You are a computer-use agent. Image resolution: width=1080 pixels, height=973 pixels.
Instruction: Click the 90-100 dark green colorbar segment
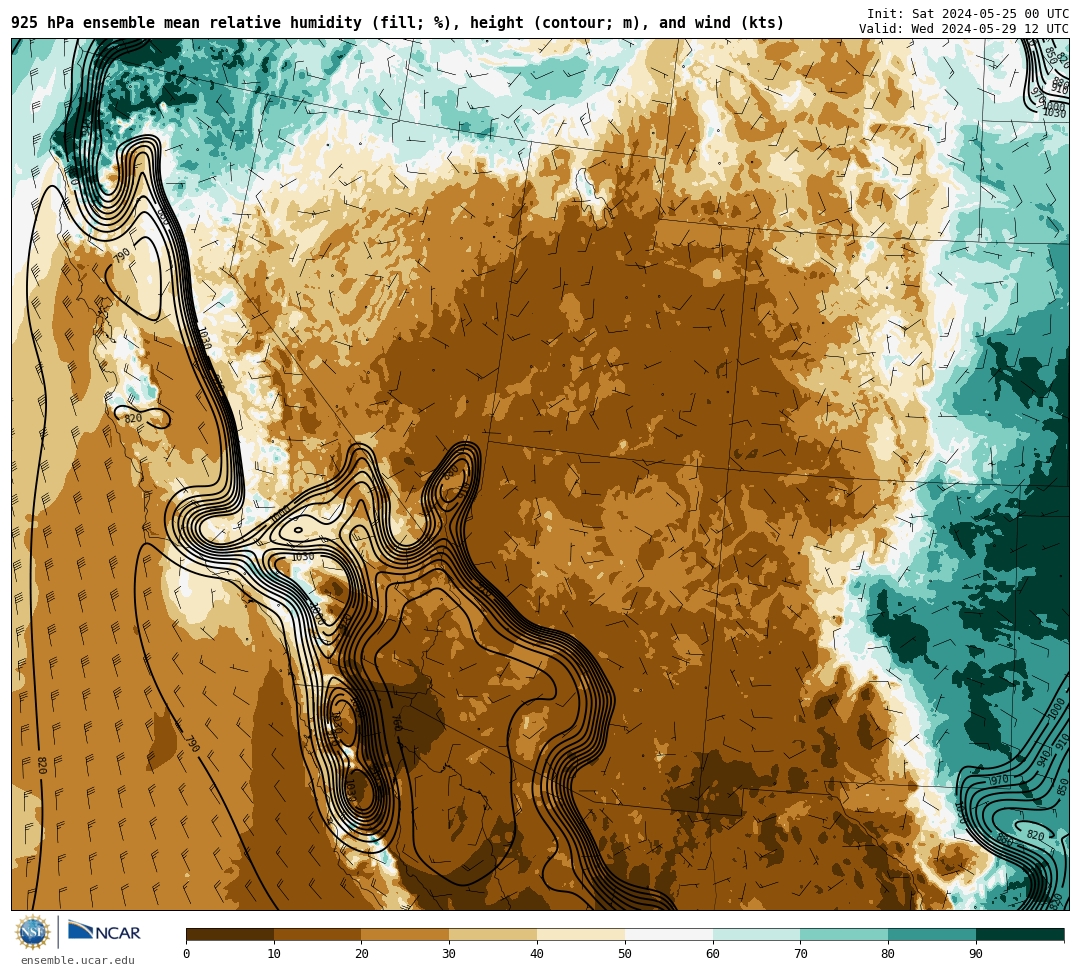[x=1020, y=934]
